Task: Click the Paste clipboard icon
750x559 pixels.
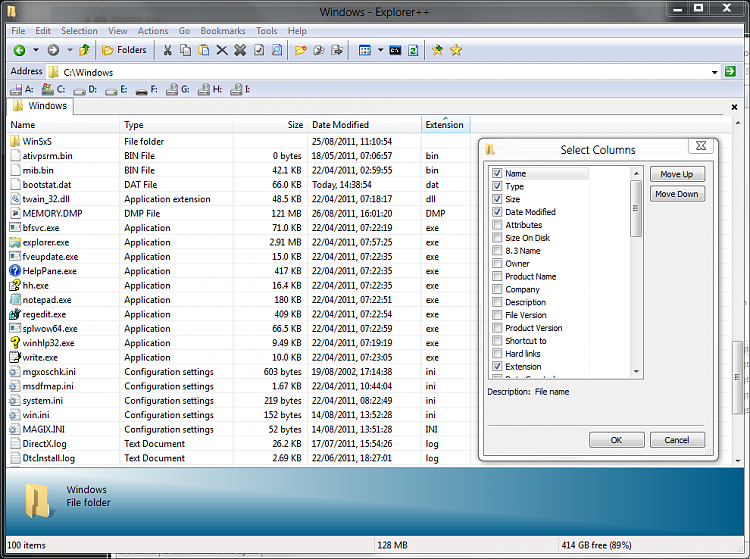Action: (203, 50)
